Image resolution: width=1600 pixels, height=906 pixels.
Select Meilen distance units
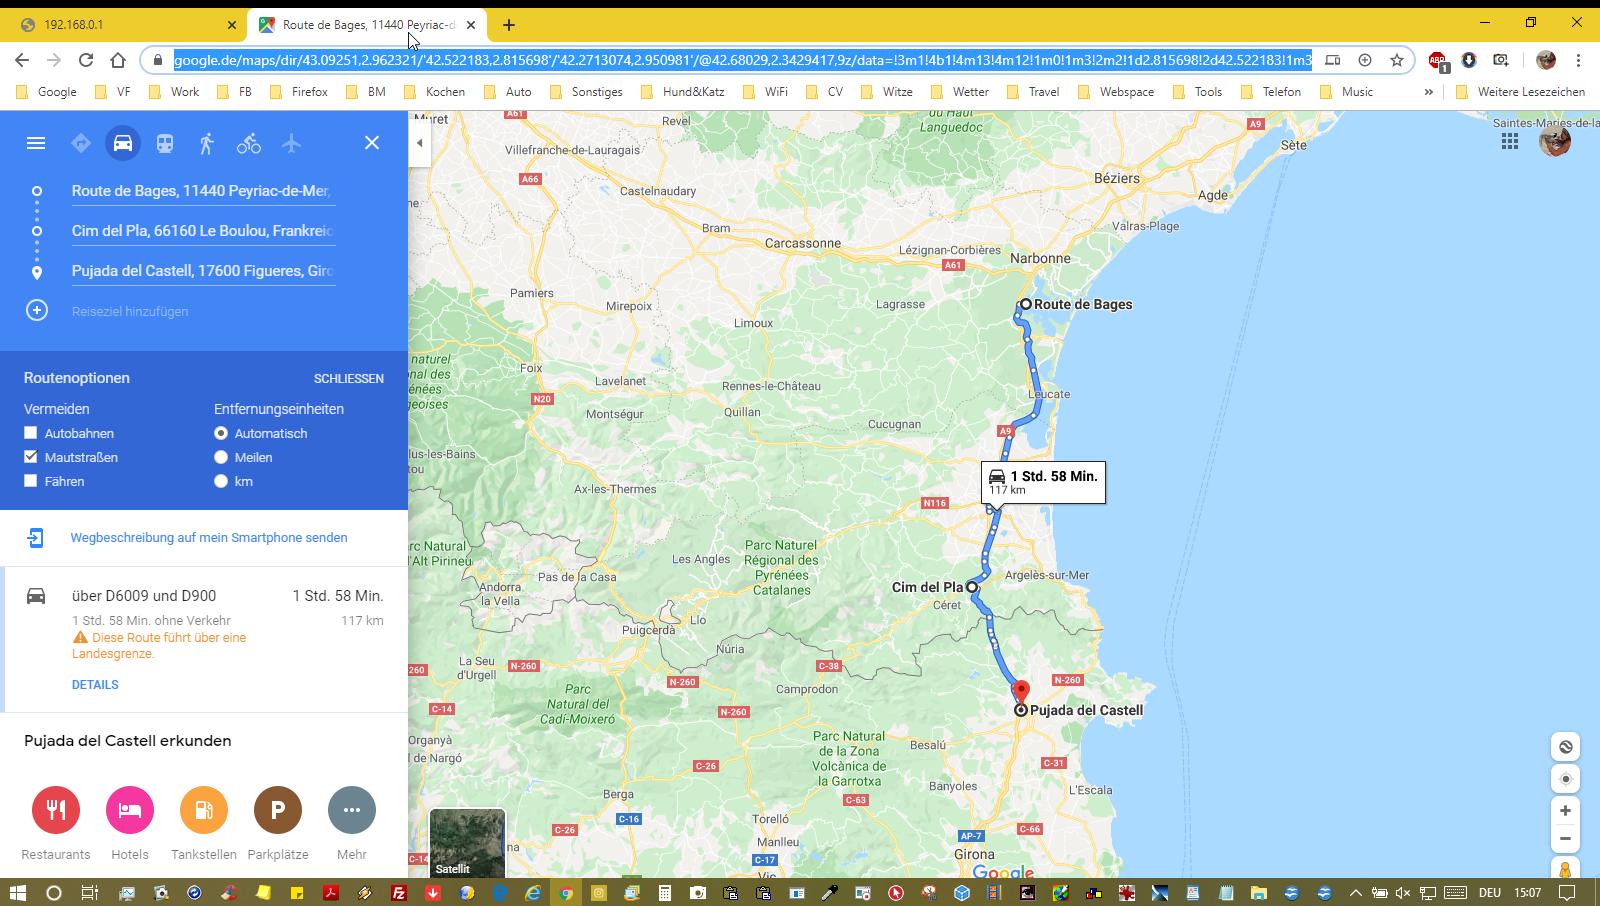(221, 457)
